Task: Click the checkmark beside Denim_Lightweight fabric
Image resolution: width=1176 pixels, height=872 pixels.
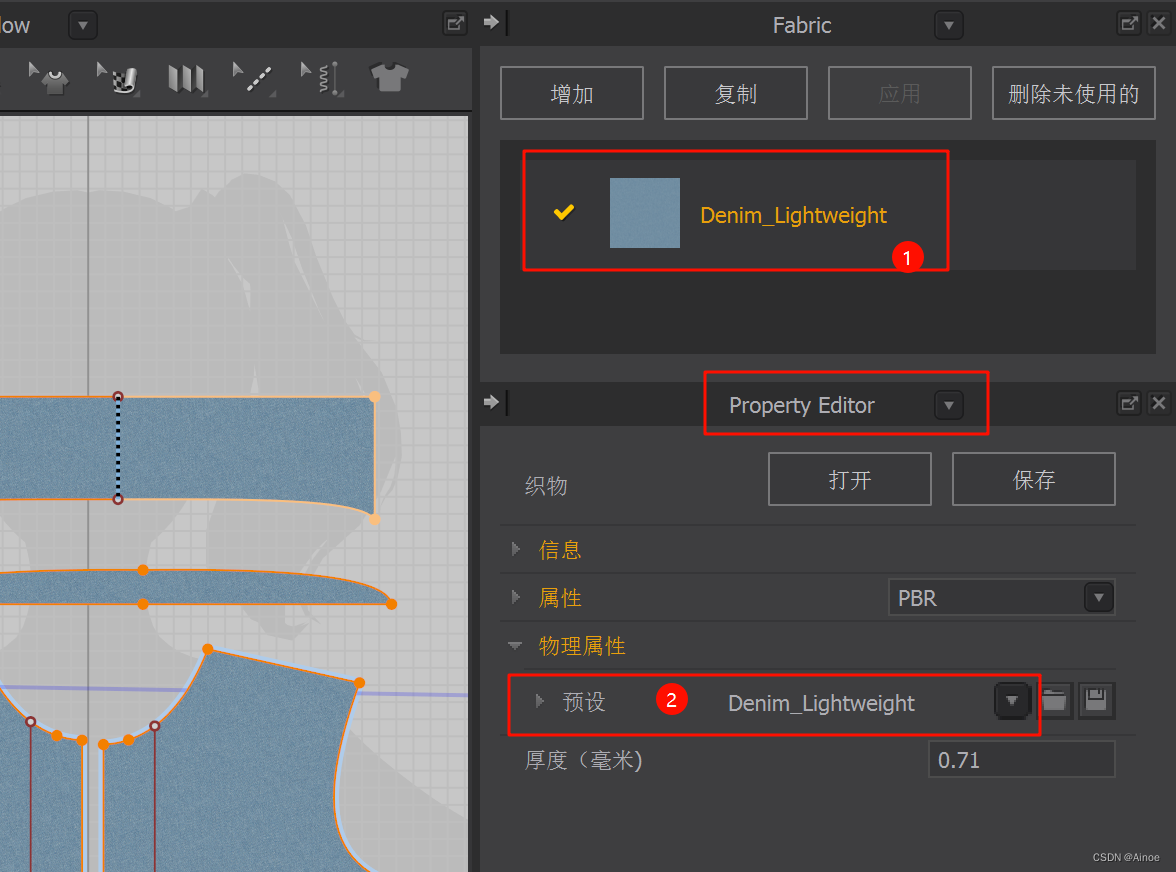Action: (564, 212)
